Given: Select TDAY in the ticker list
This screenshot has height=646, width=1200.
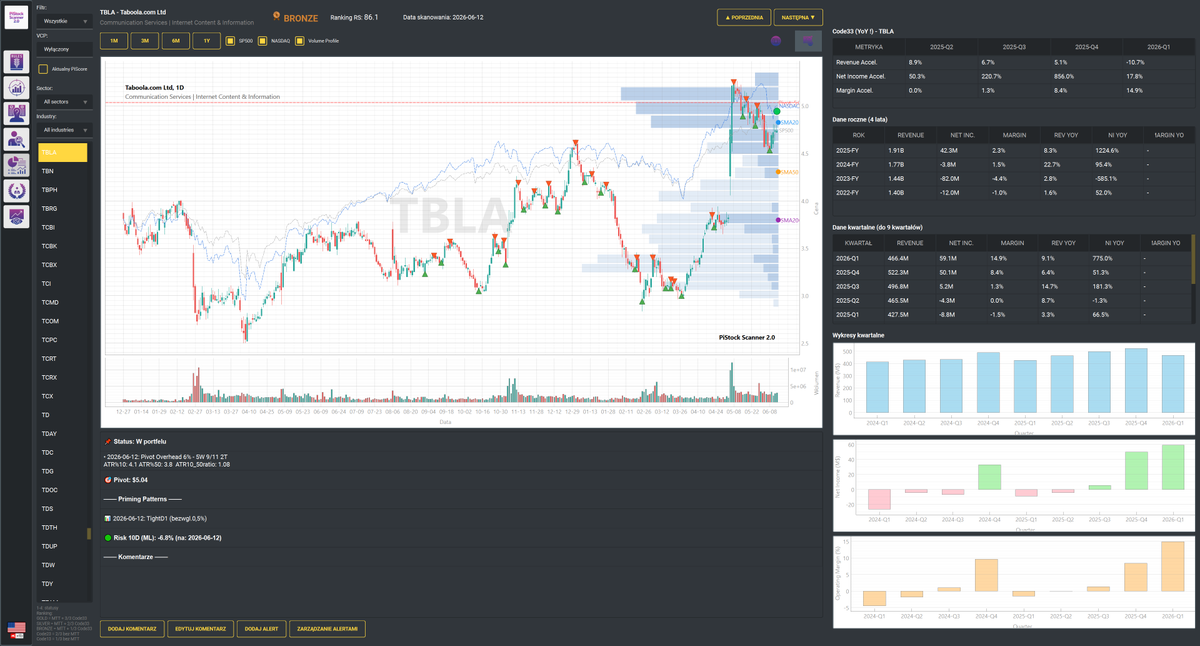Looking at the screenshot, I should tap(62, 433).
